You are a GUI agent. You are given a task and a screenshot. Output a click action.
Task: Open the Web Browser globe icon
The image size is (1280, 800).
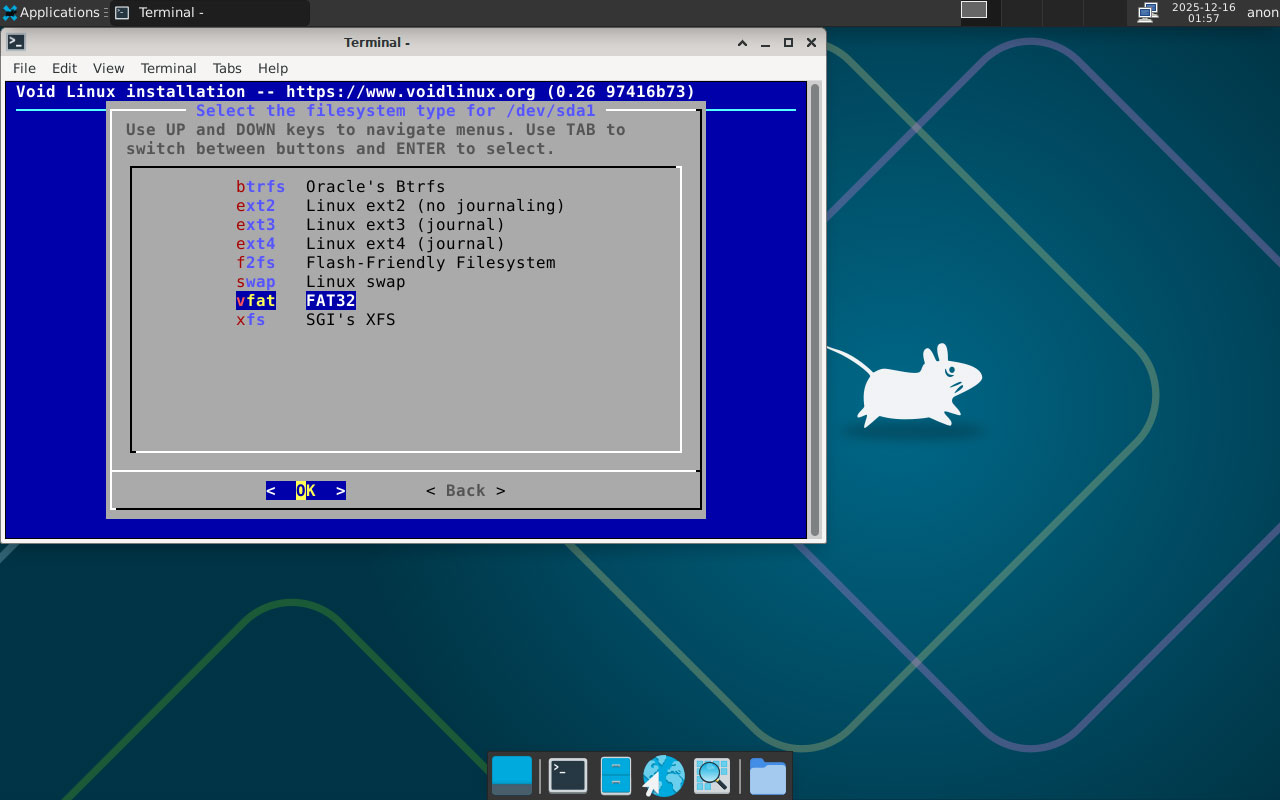pyautogui.click(x=663, y=776)
